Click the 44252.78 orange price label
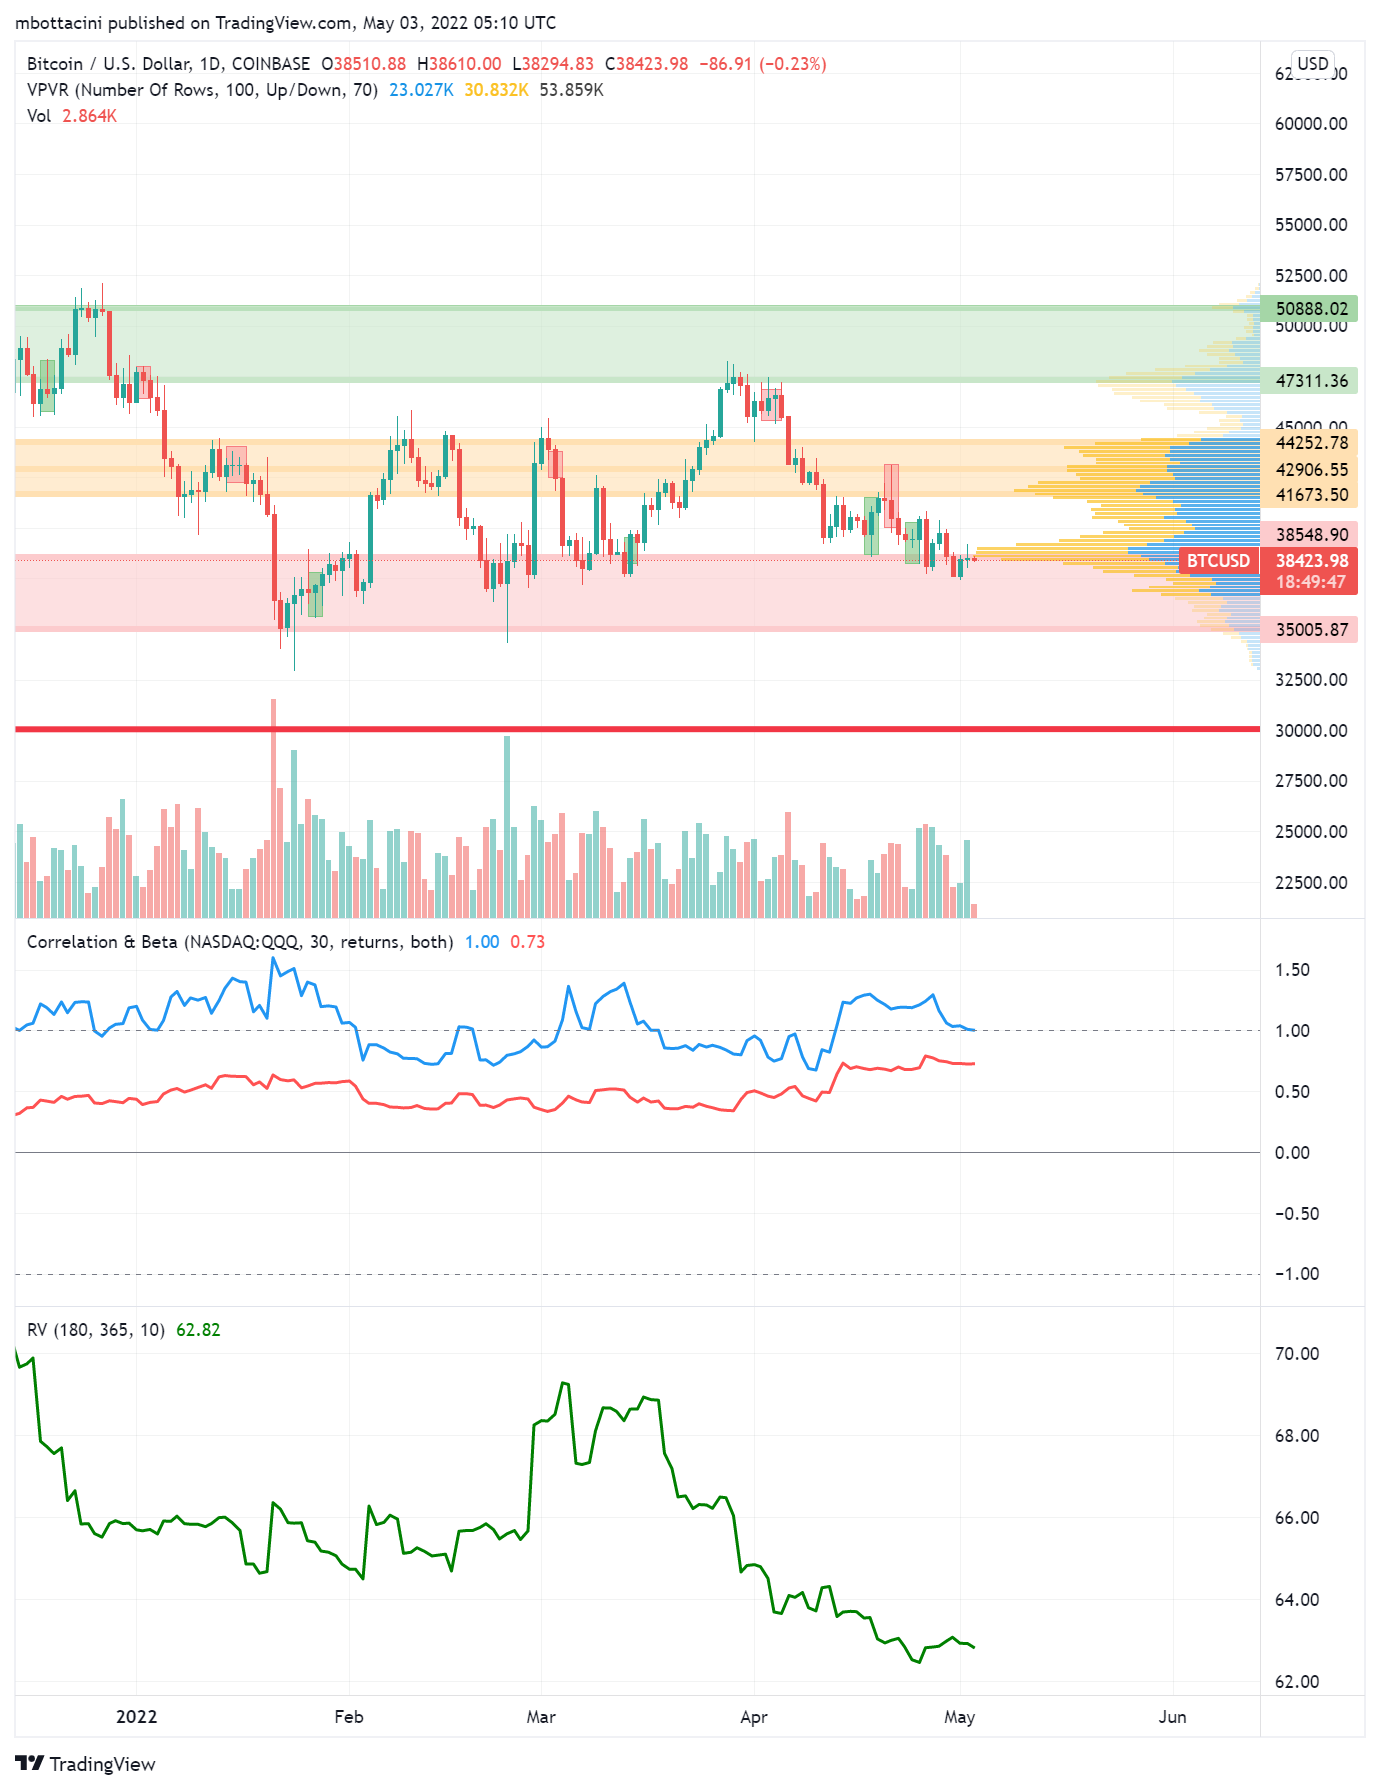 click(x=1311, y=443)
